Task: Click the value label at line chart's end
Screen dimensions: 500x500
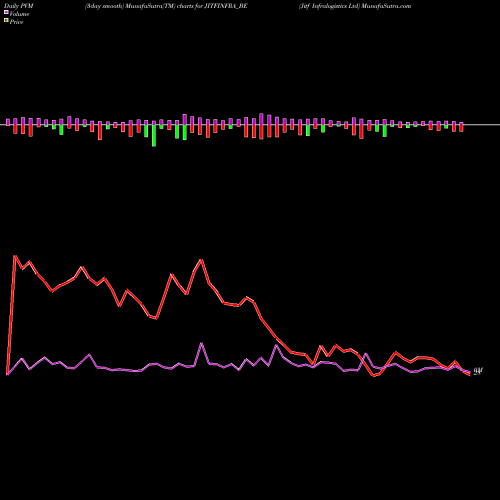Action: pyautogui.click(x=478, y=371)
